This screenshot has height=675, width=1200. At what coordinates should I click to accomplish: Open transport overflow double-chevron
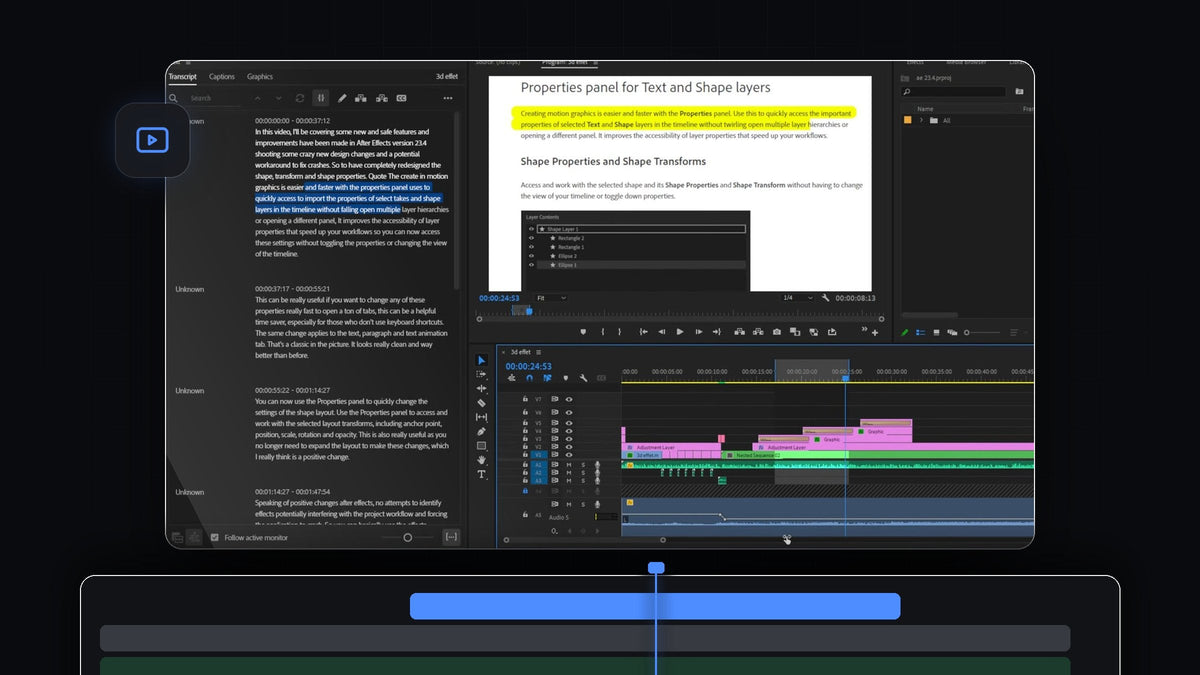tap(864, 329)
